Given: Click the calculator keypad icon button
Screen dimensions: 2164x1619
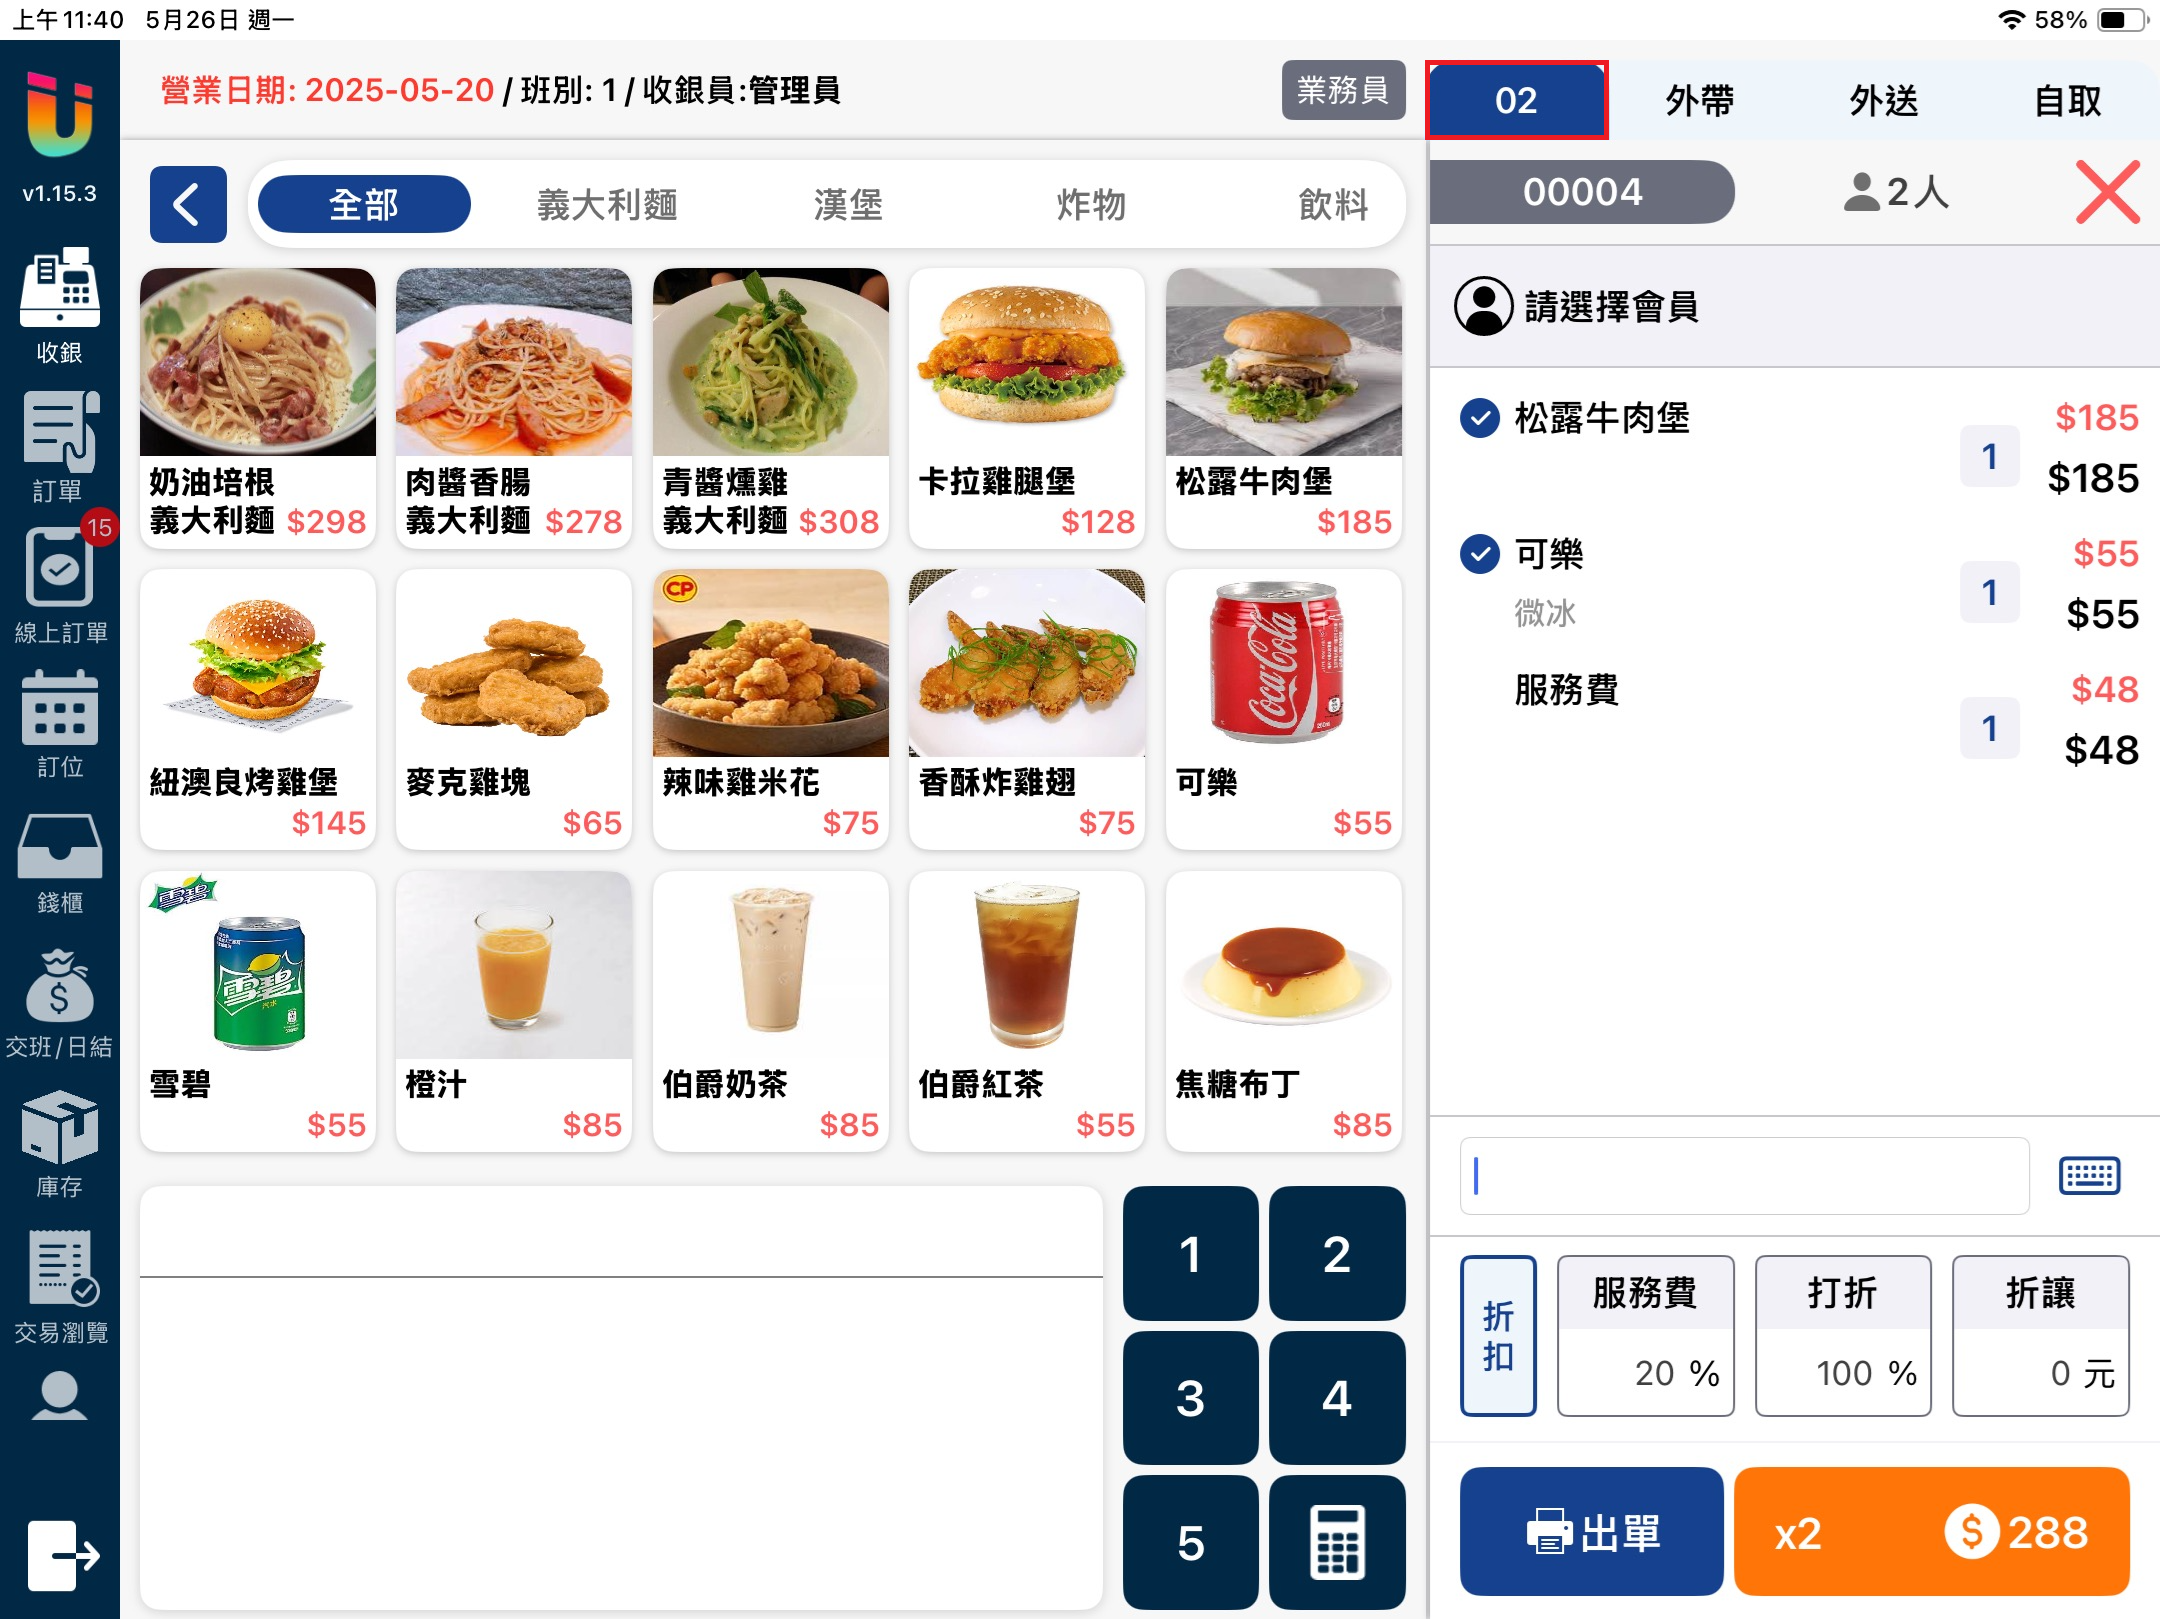Looking at the screenshot, I should 1338,1541.
